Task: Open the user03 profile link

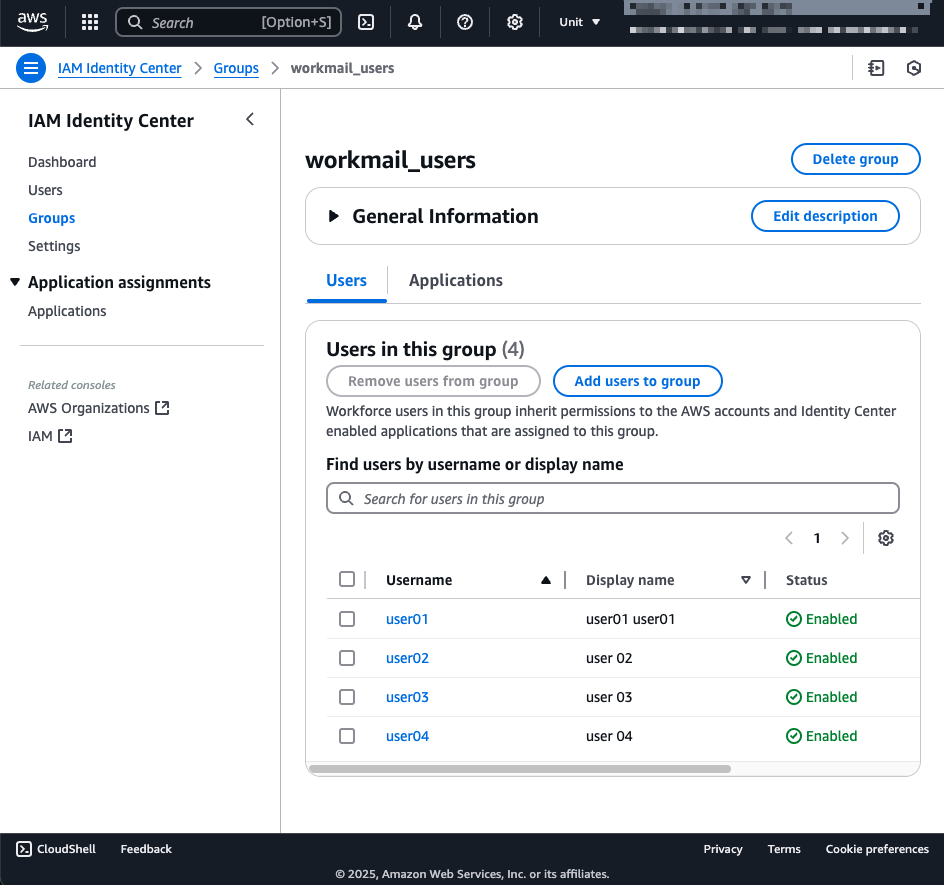Action: 407,696
